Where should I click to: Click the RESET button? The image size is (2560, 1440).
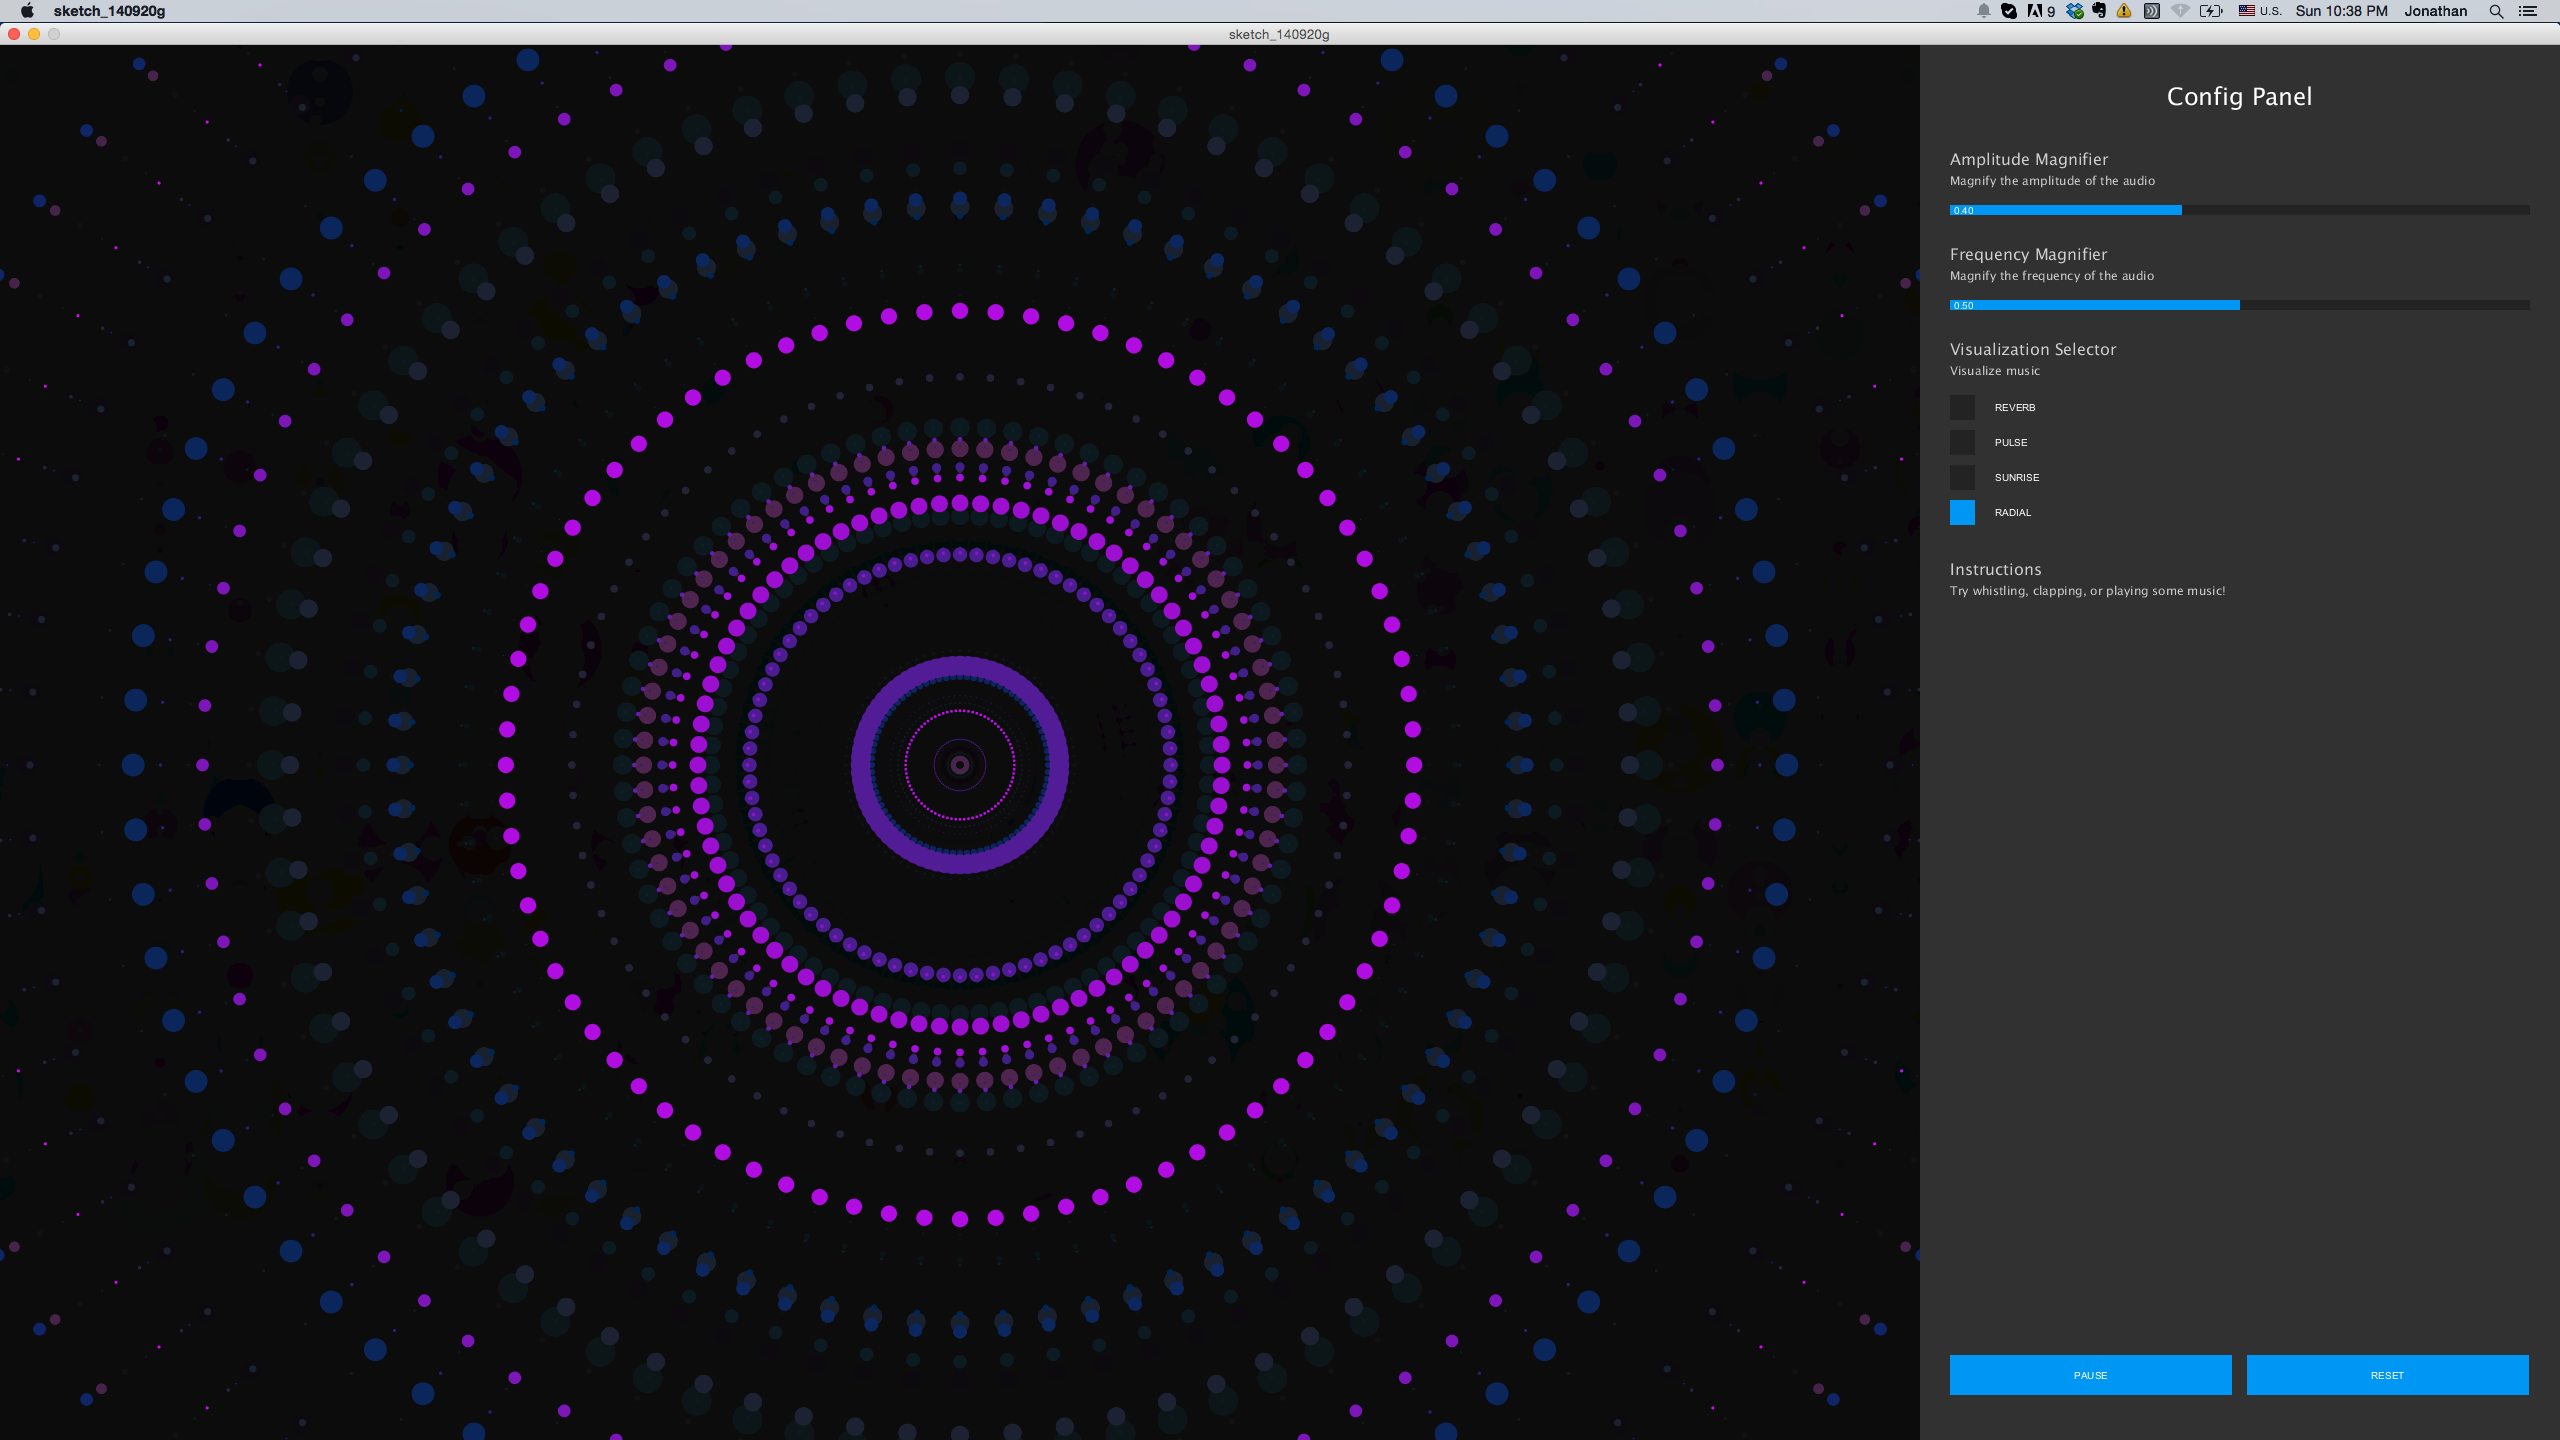2388,1375
